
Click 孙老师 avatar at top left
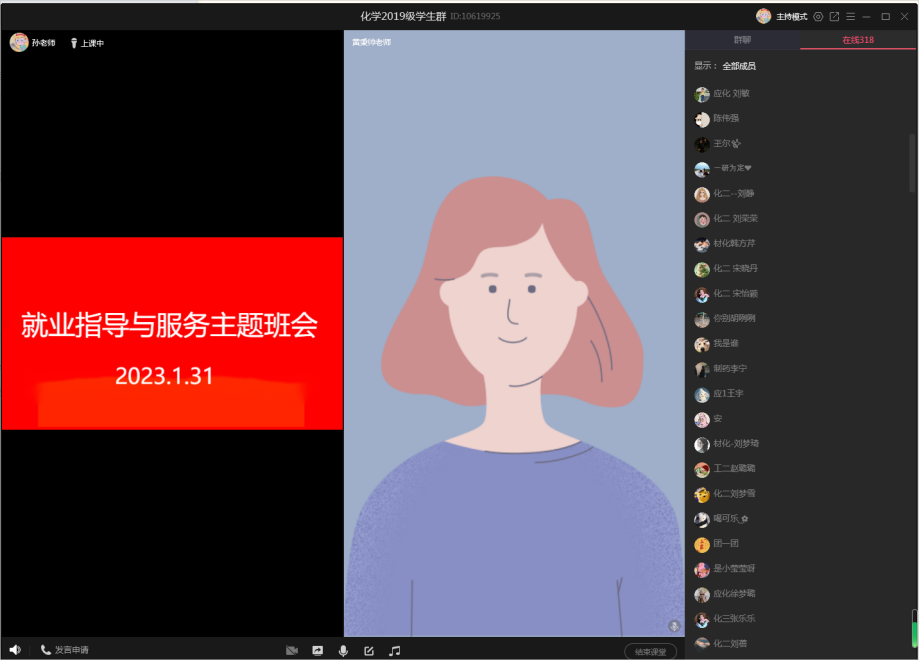tap(19, 43)
